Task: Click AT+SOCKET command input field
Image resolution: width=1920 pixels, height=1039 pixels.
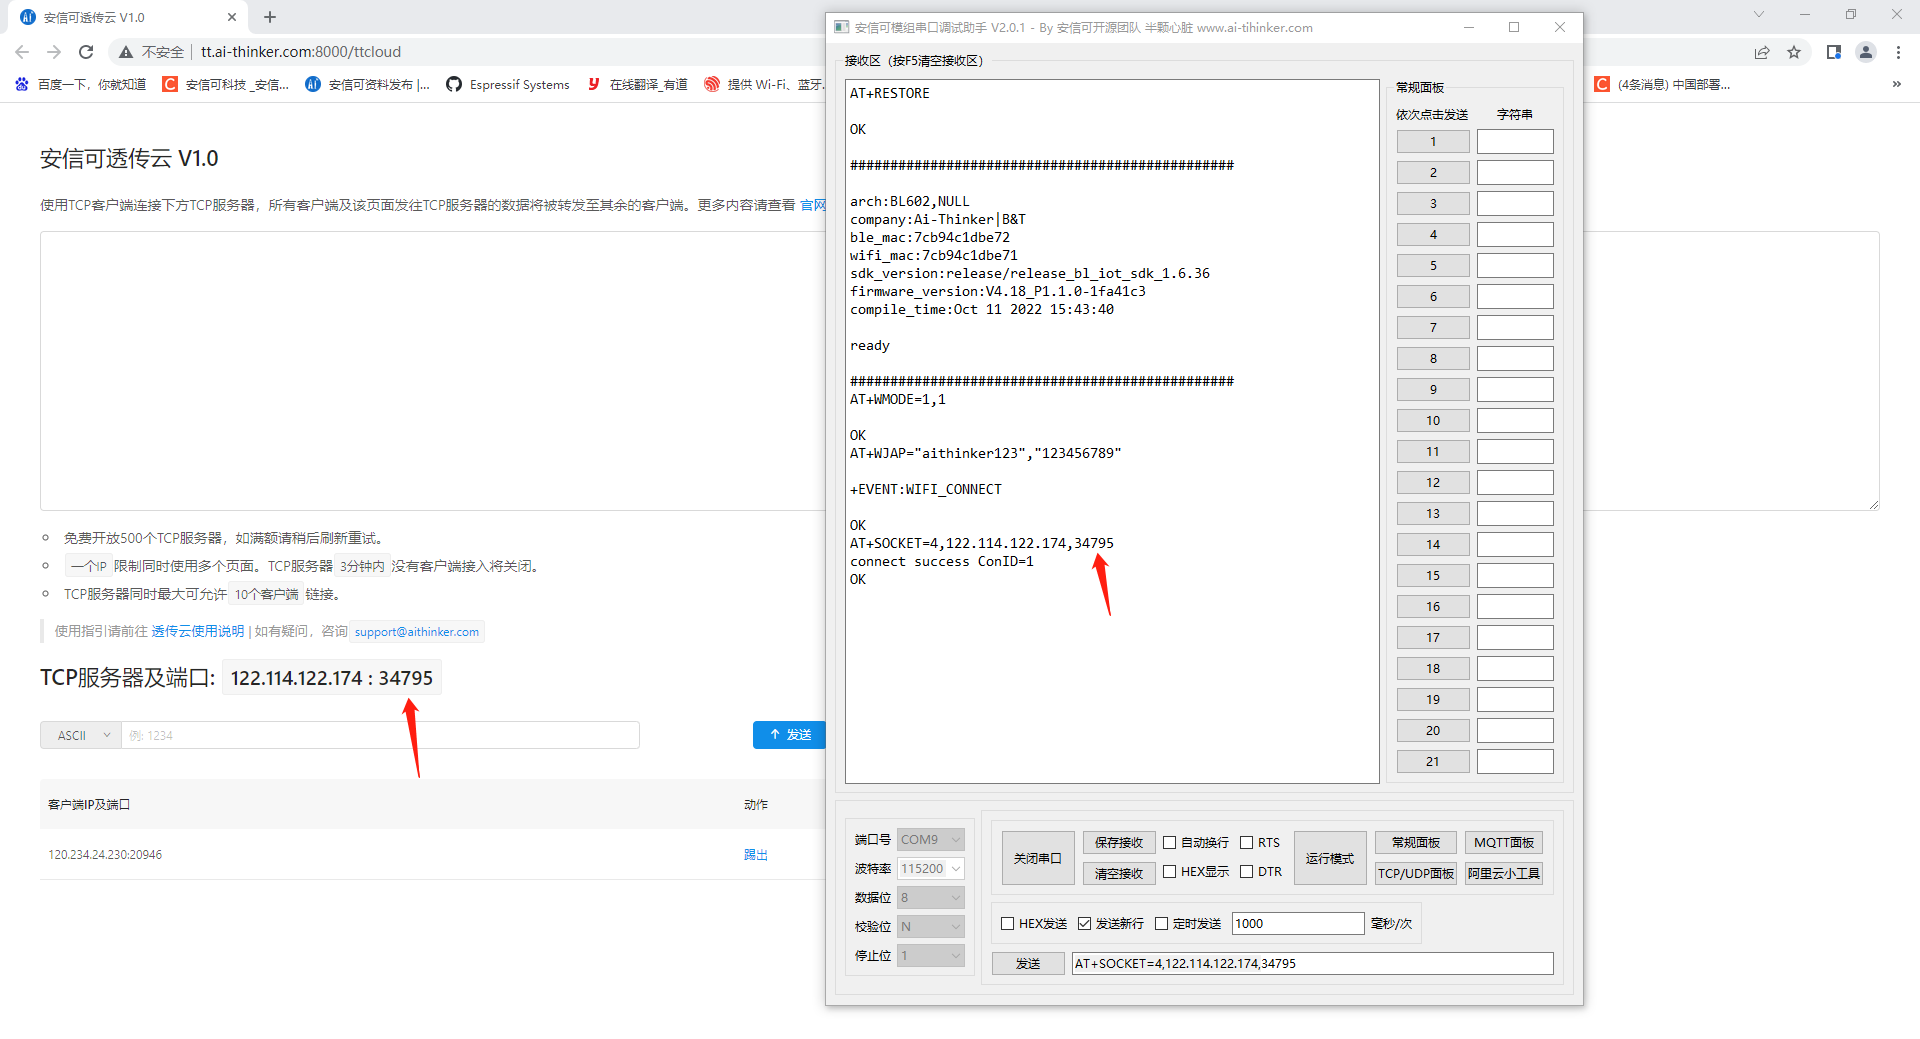Action: coord(1312,964)
